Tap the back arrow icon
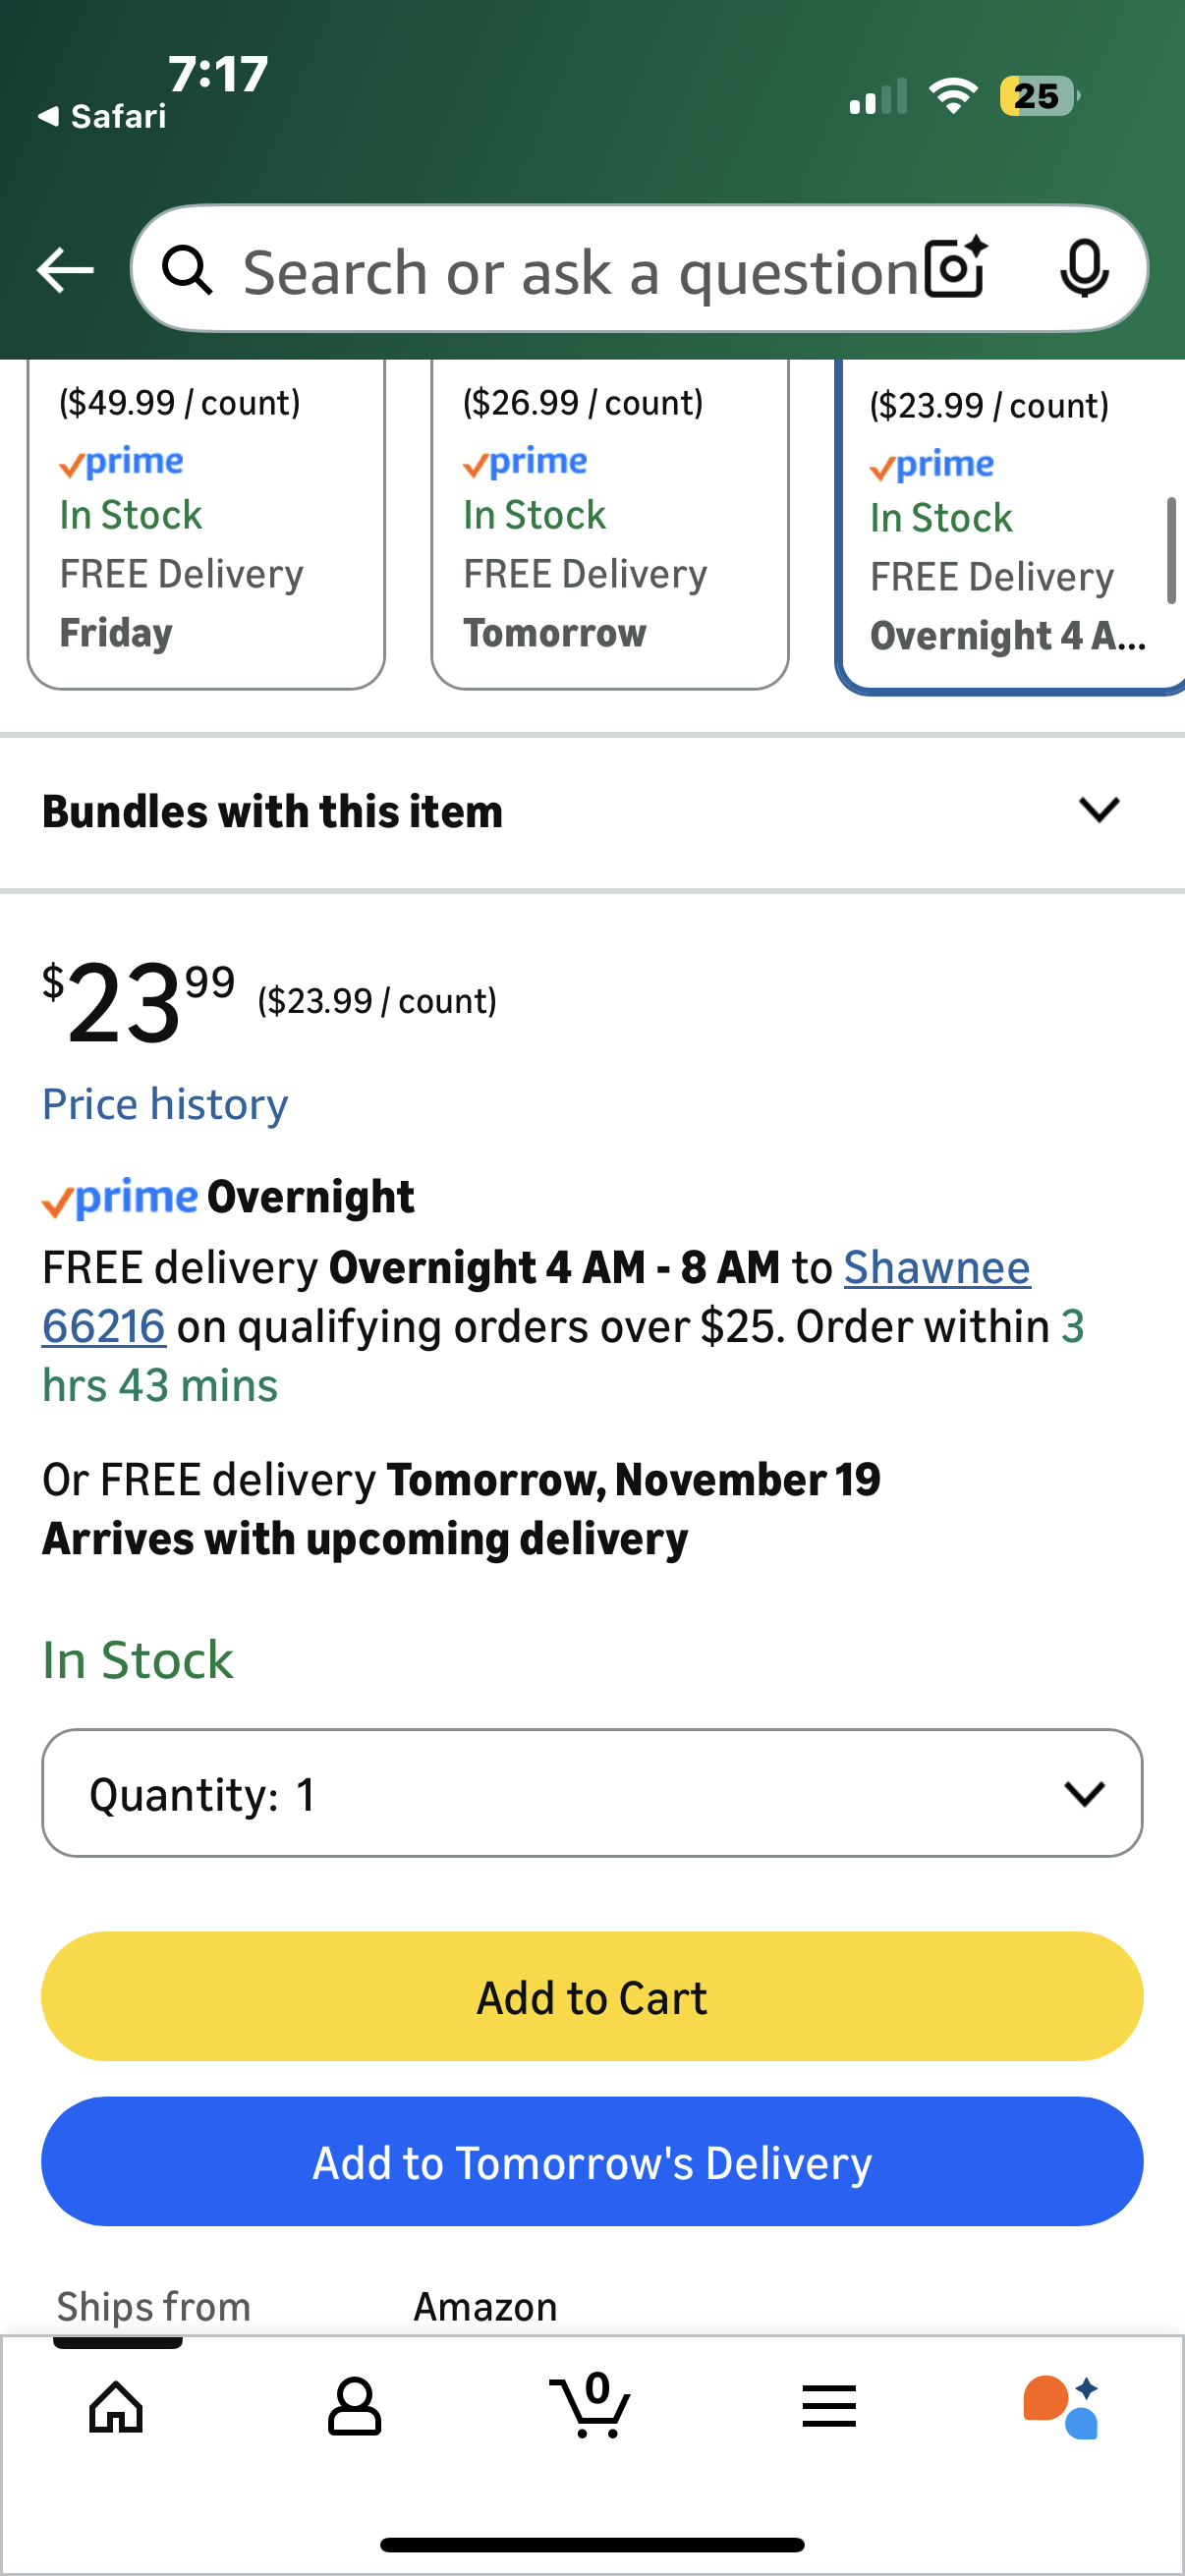 (x=65, y=270)
